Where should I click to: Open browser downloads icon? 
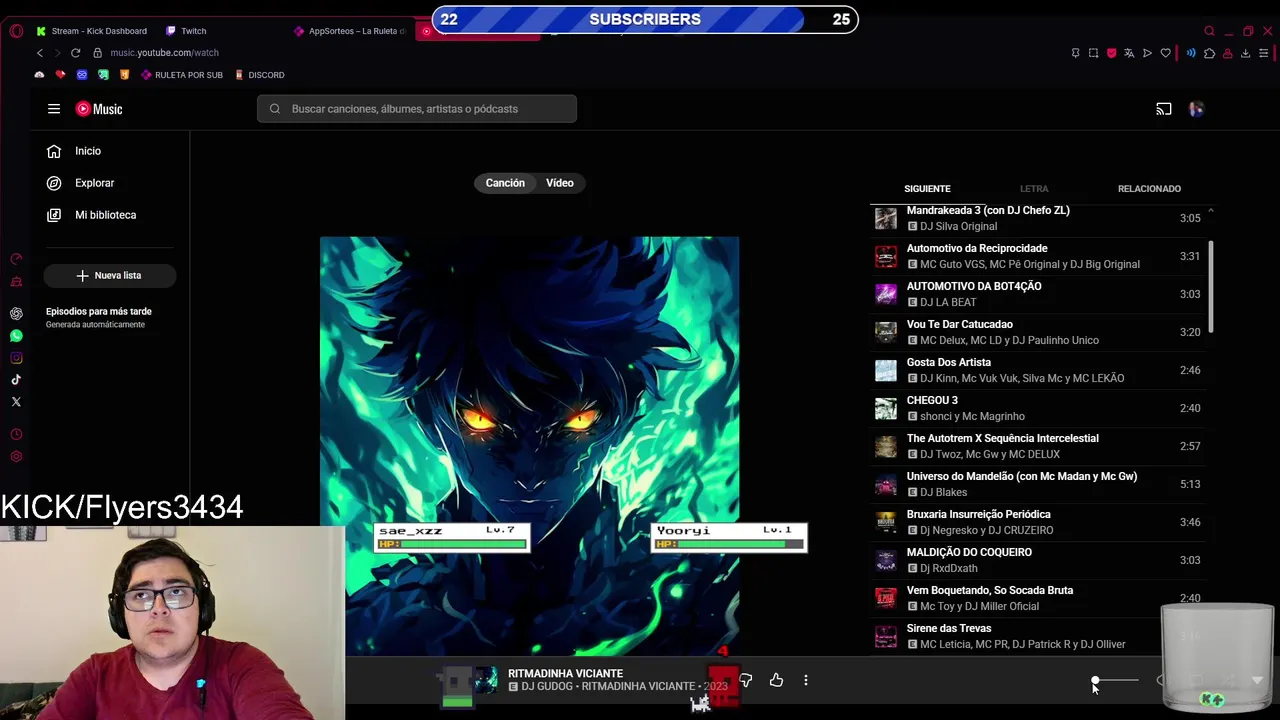(1245, 53)
